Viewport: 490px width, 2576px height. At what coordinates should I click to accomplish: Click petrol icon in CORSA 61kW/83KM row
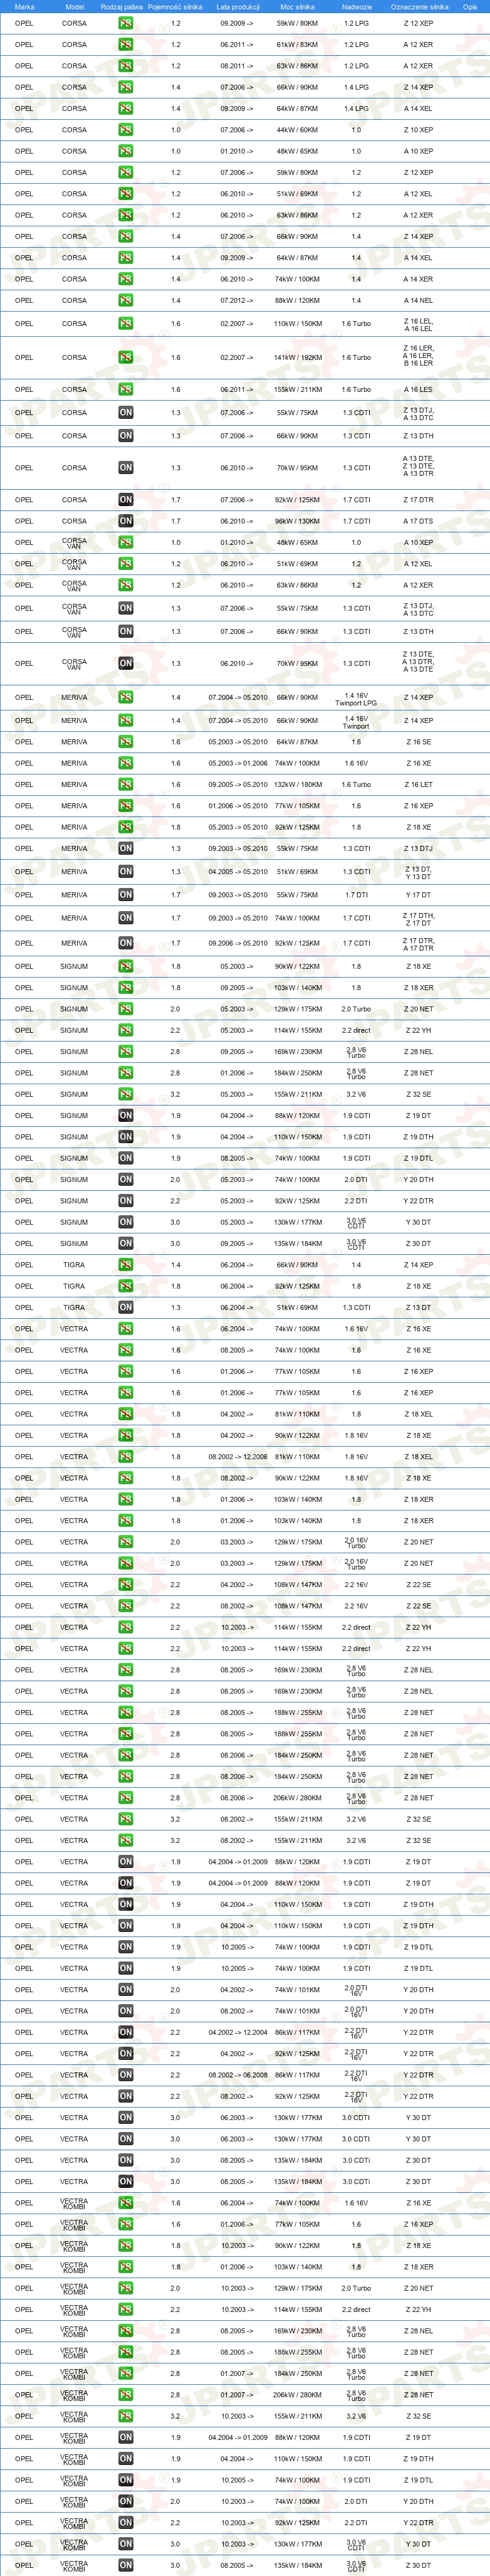(125, 44)
